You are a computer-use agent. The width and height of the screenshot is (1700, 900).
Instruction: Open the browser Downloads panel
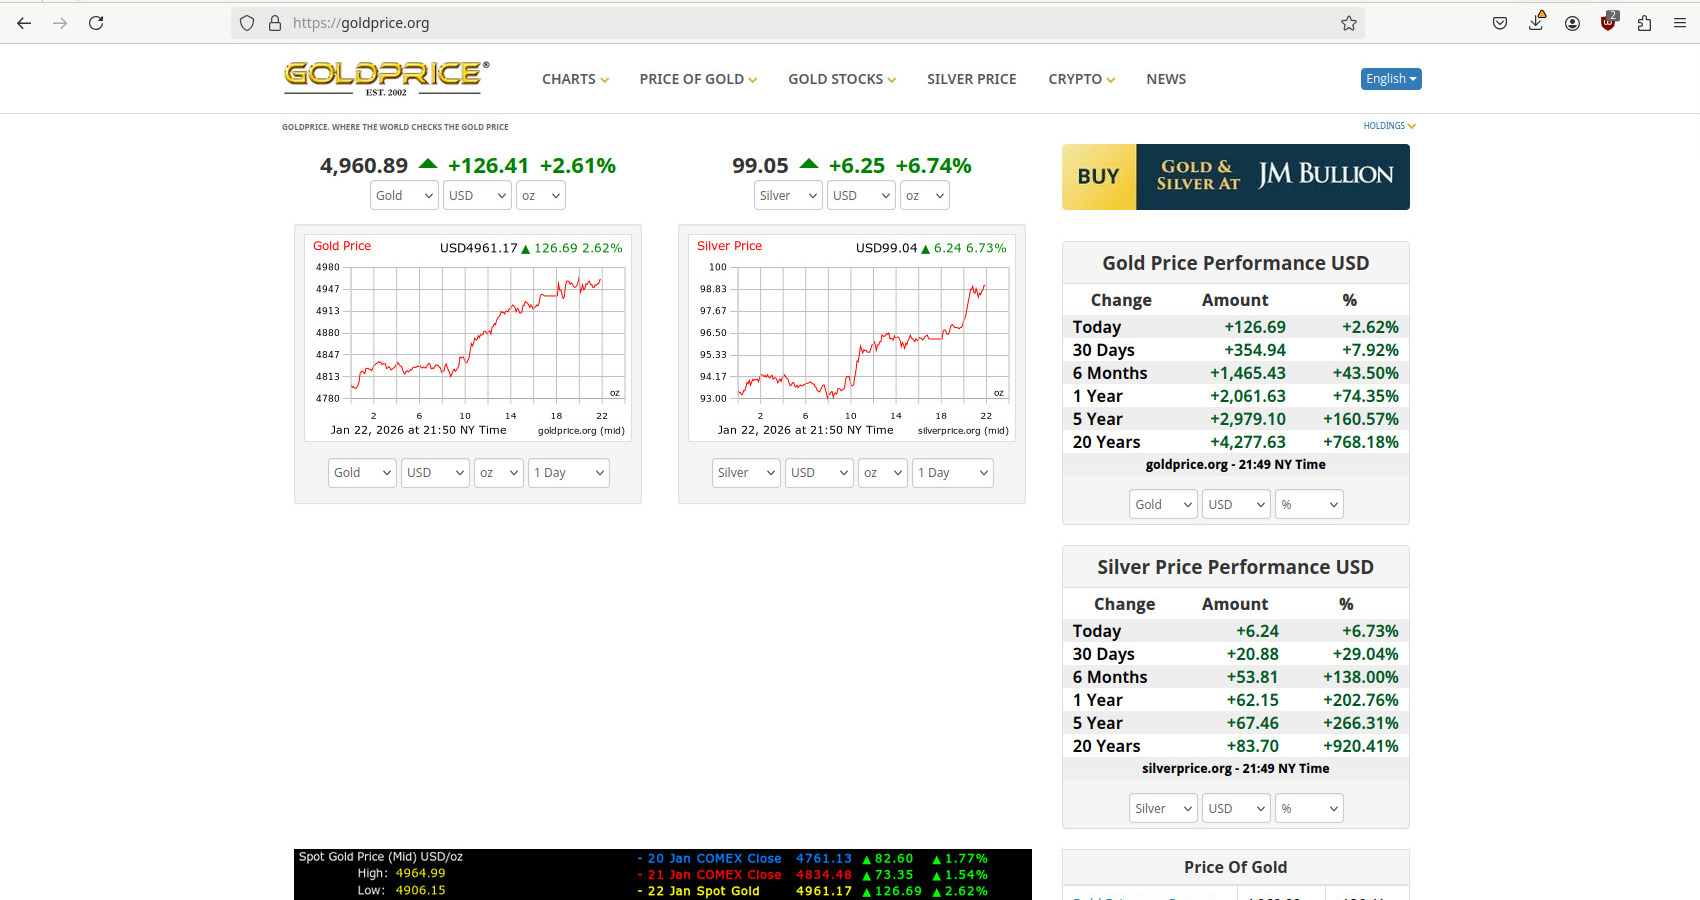coord(1536,22)
